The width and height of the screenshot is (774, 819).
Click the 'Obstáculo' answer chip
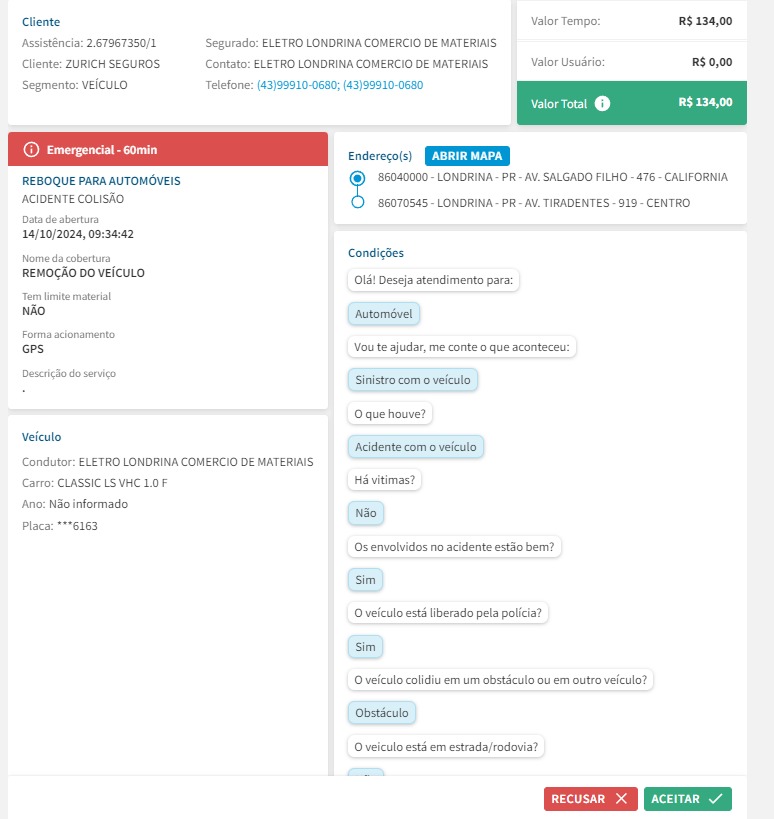pos(383,713)
